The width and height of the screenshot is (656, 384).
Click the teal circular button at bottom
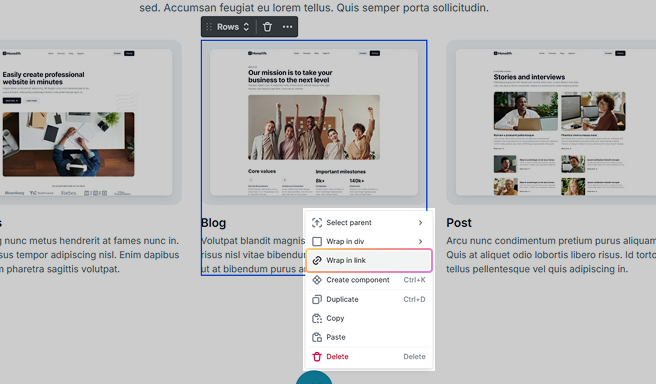(314, 378)
